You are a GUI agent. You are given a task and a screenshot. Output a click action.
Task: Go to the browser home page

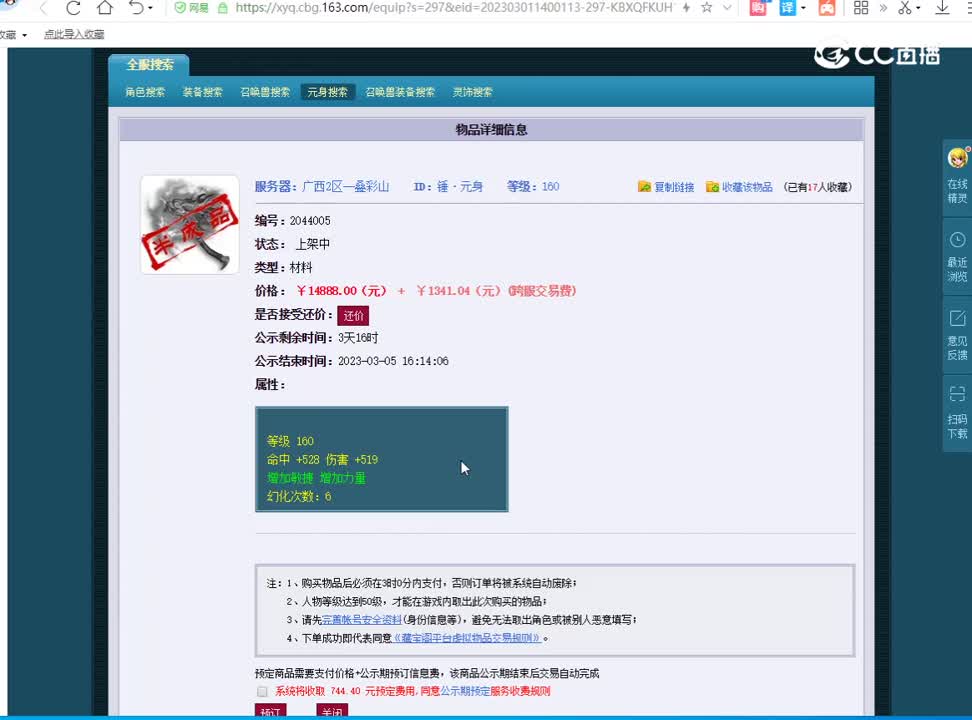tap(105, 7)
